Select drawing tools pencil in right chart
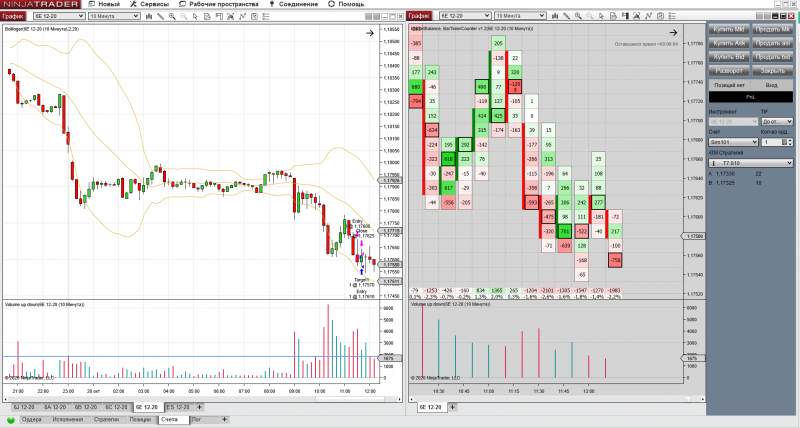This screenshot has width=800, height=428. click(x=567, y=16)
